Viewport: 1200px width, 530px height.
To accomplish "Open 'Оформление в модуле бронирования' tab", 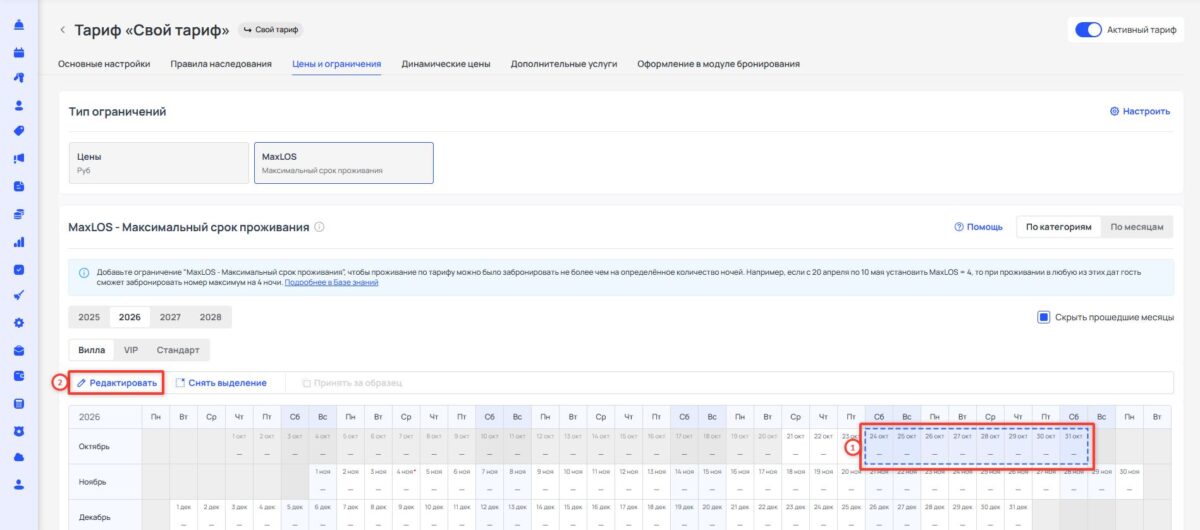I will click(x=718, y=64).
